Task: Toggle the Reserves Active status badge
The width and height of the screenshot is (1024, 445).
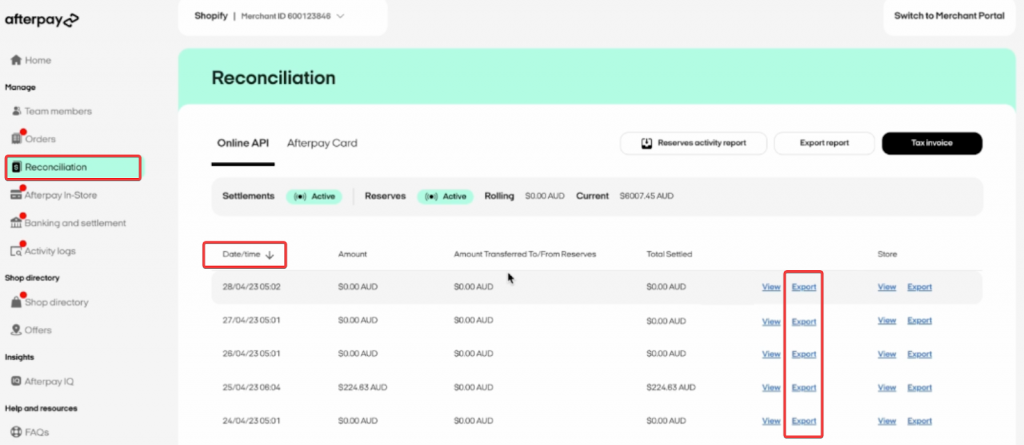Action: pos(444,196)
